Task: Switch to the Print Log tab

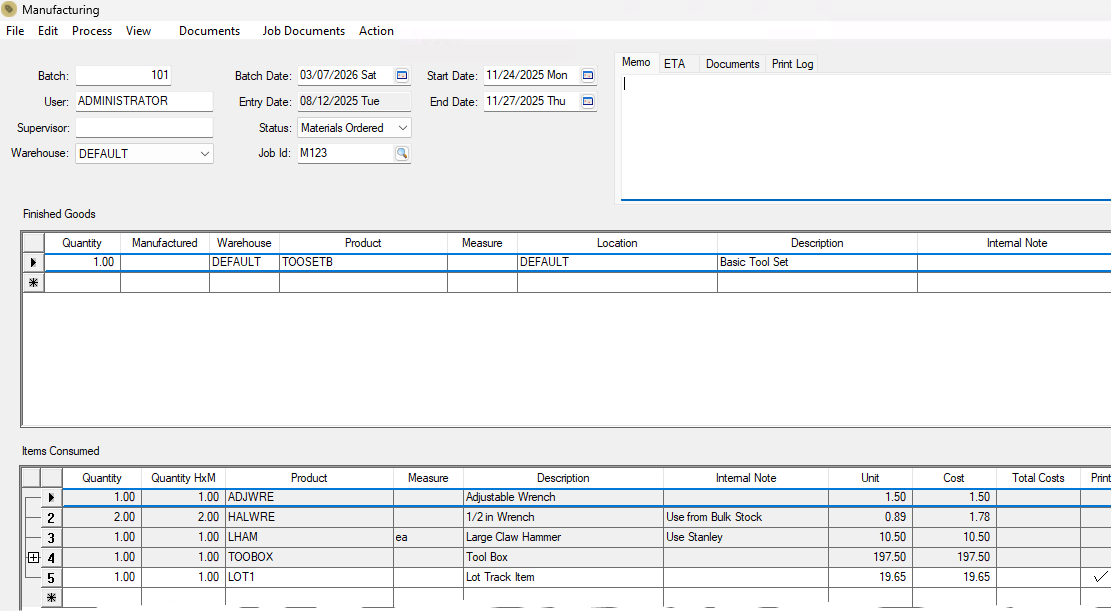Action: coord(792,64)
